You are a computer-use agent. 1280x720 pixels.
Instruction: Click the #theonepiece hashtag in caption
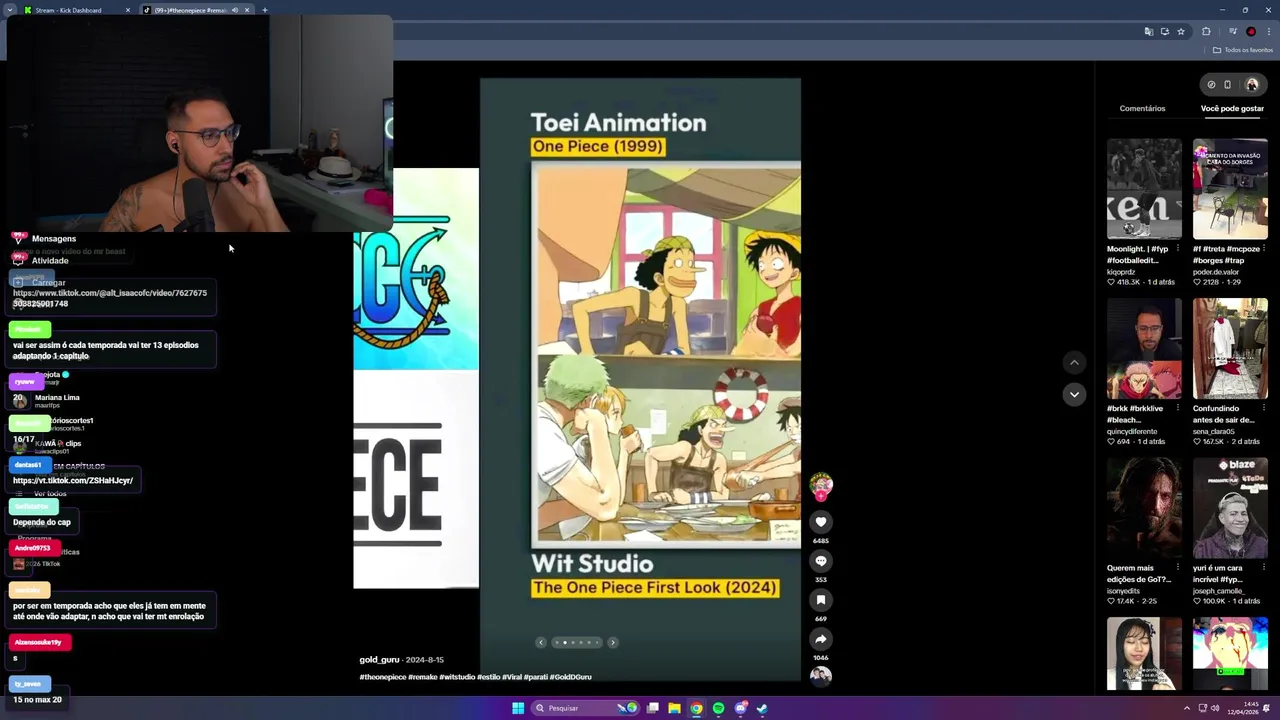pyautogui.click(x=383, y=677)
